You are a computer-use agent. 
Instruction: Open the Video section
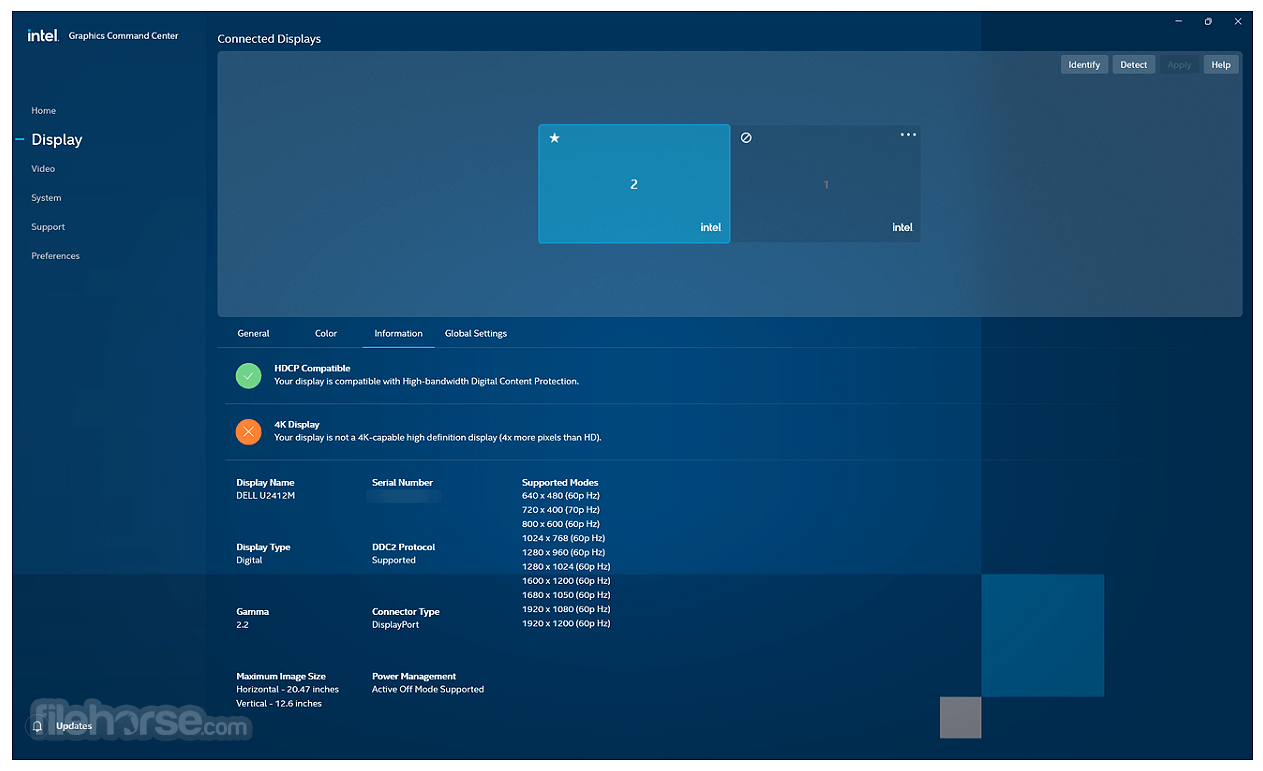[x=43, y=169]
